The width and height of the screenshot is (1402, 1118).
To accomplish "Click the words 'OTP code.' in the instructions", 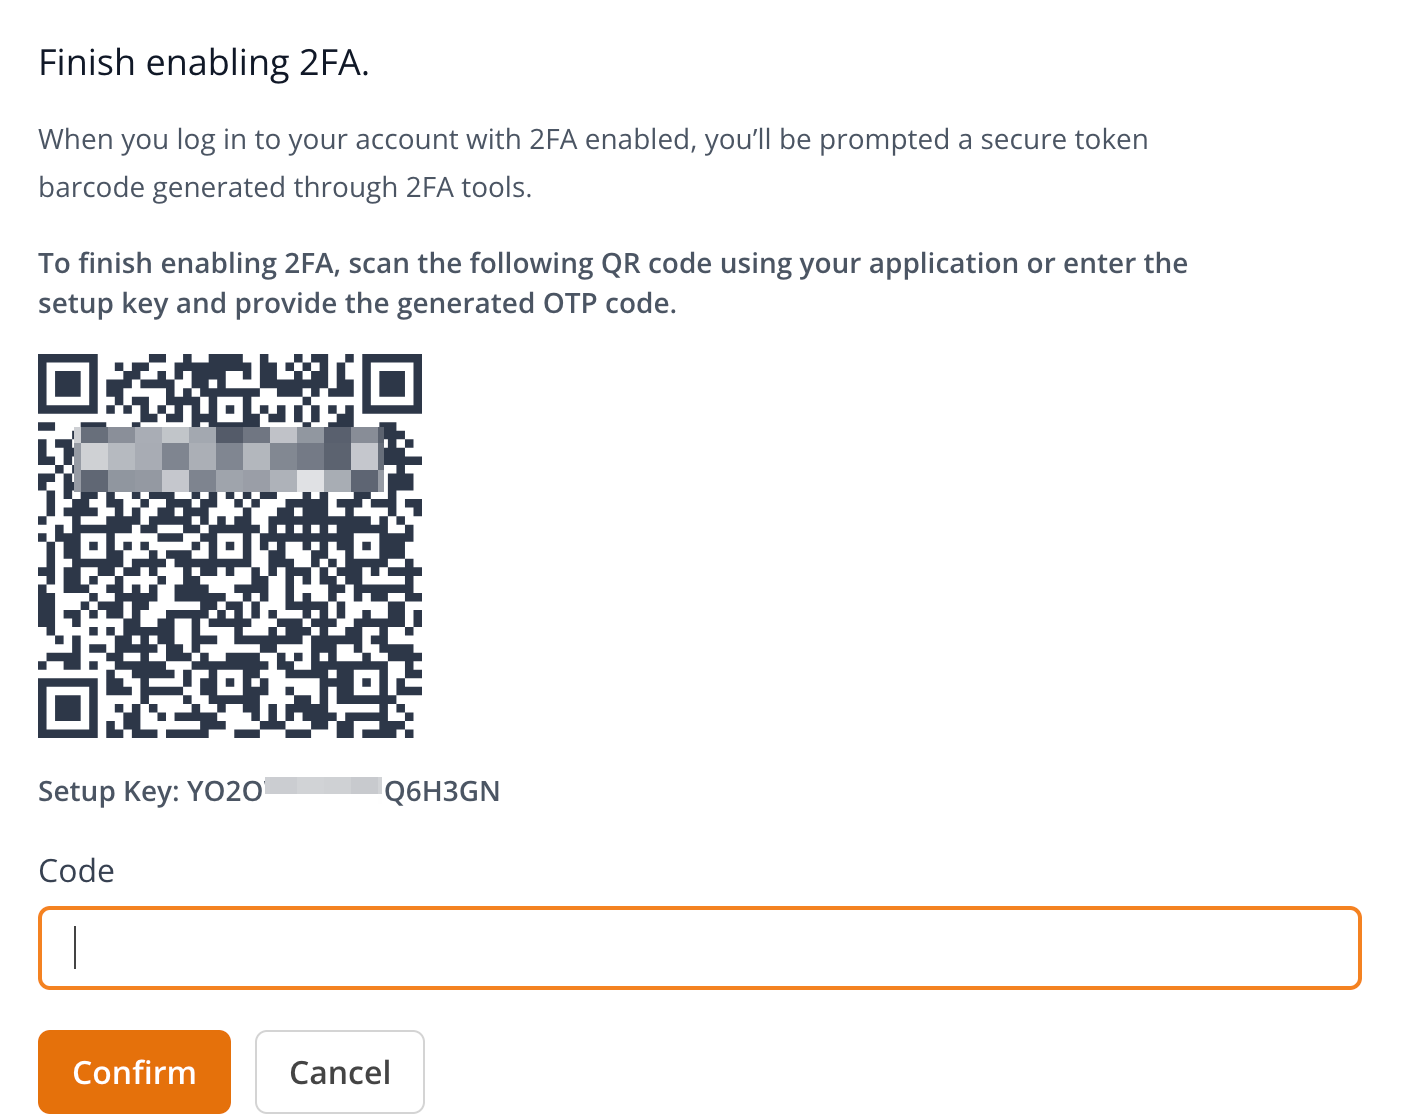I will [609, 304].
